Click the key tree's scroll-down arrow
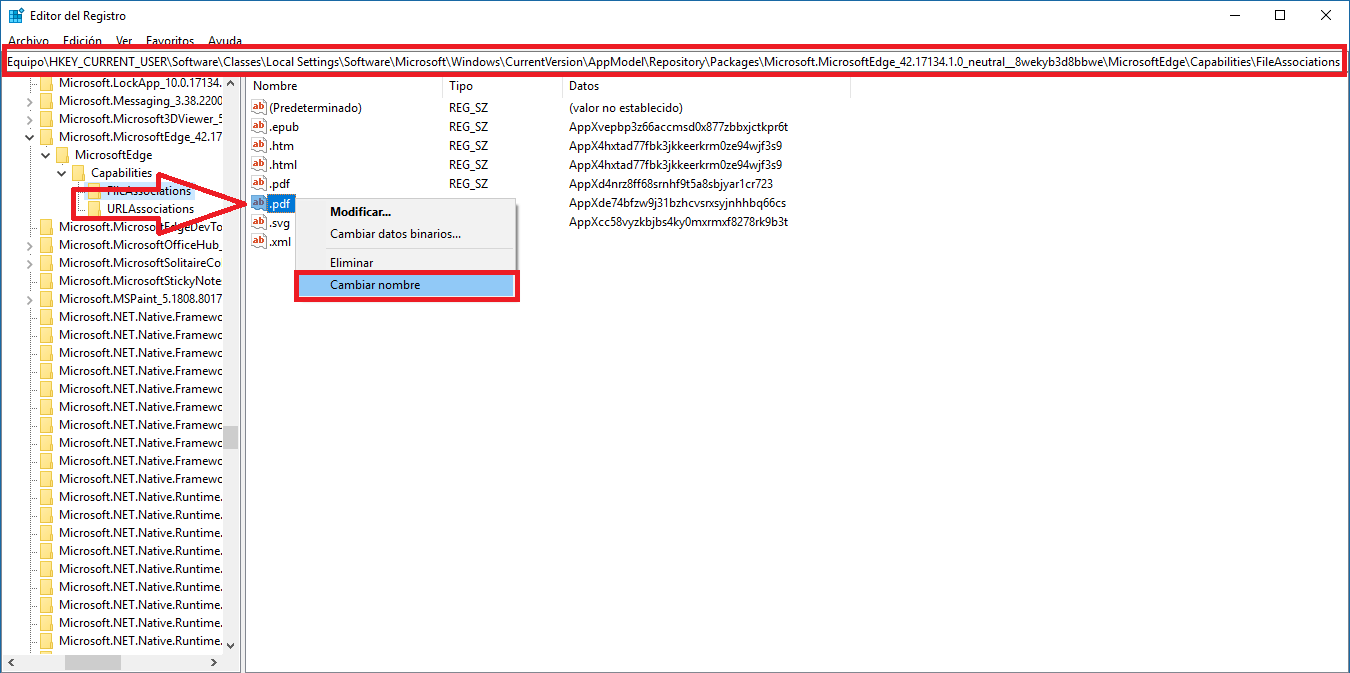The width and height of the screenshot is (1350, 673). (x=231, y=645)
